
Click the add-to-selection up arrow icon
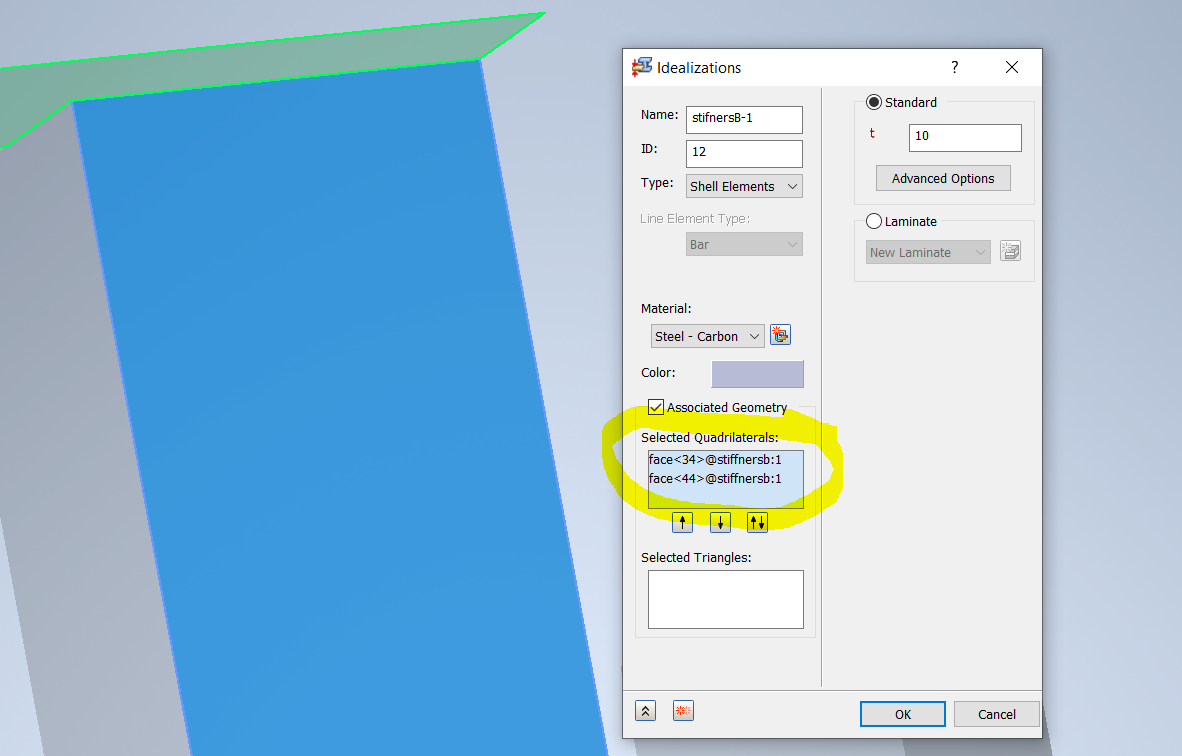[x=682, y=521]
